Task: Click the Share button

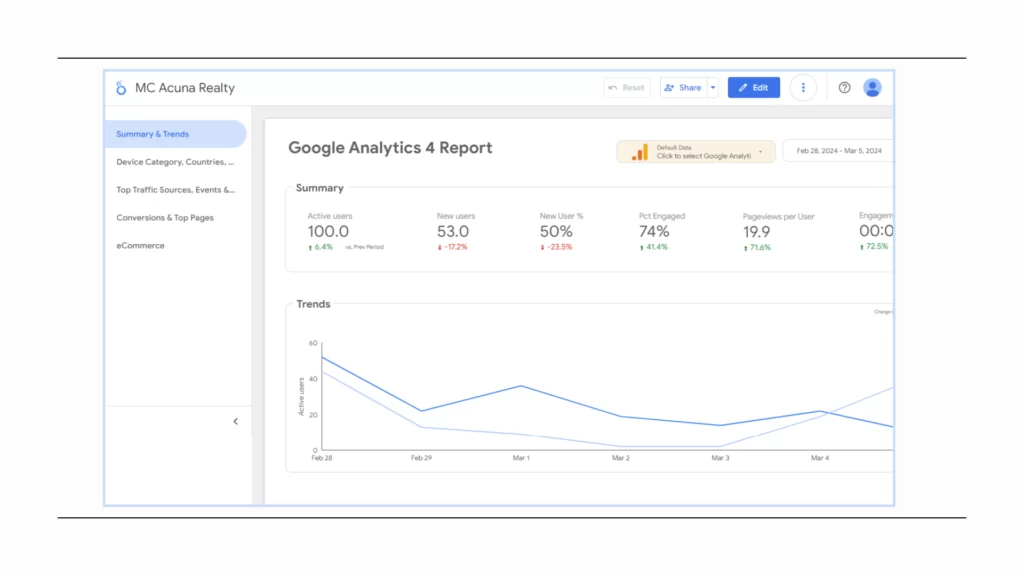Action: (x=683, y=88)
